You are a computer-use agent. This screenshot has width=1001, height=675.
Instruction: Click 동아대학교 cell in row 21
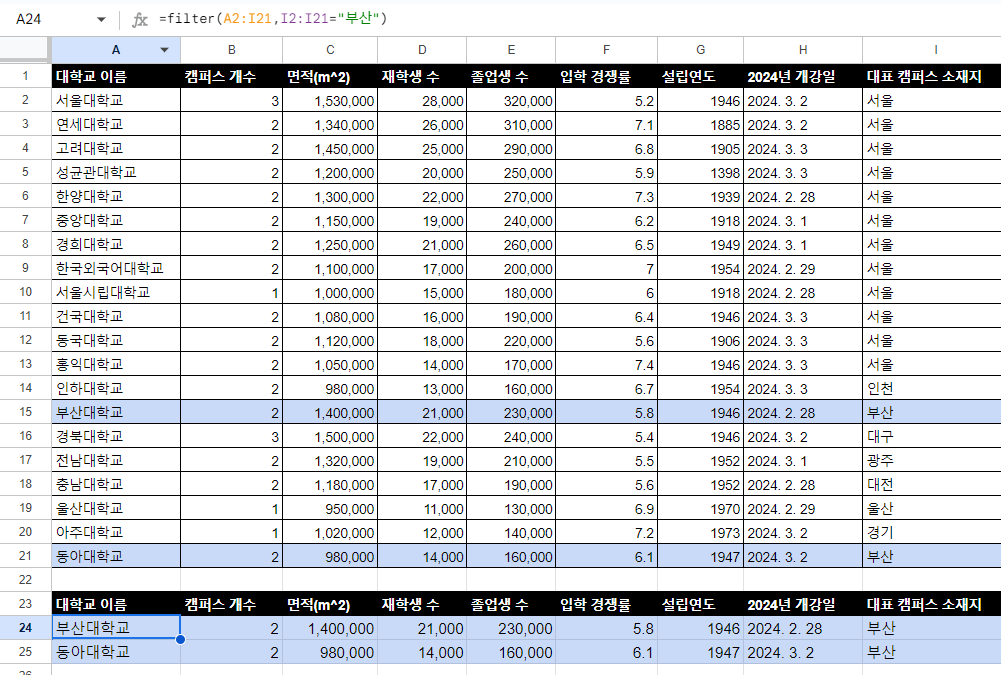click(116, 556)
